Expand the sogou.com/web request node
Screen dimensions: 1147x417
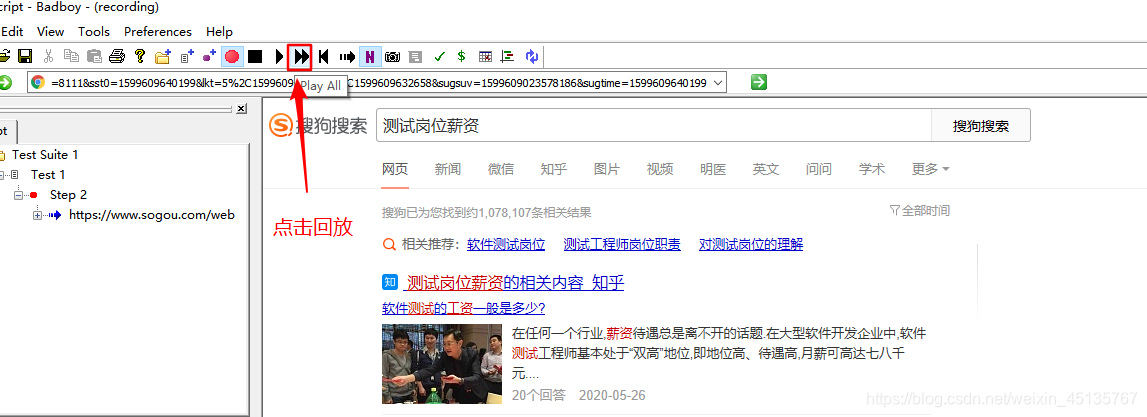coord(37,215)
